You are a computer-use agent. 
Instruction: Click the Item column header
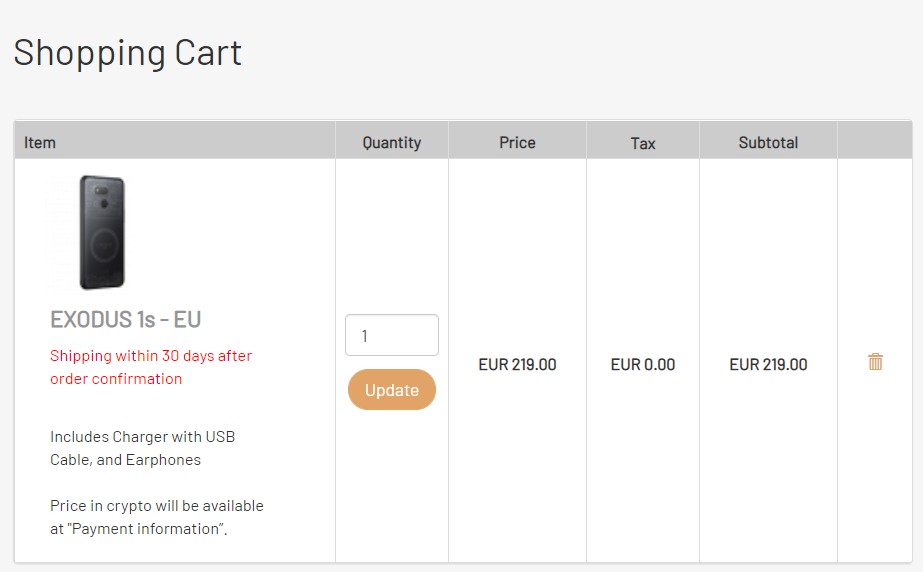(39, 142)
